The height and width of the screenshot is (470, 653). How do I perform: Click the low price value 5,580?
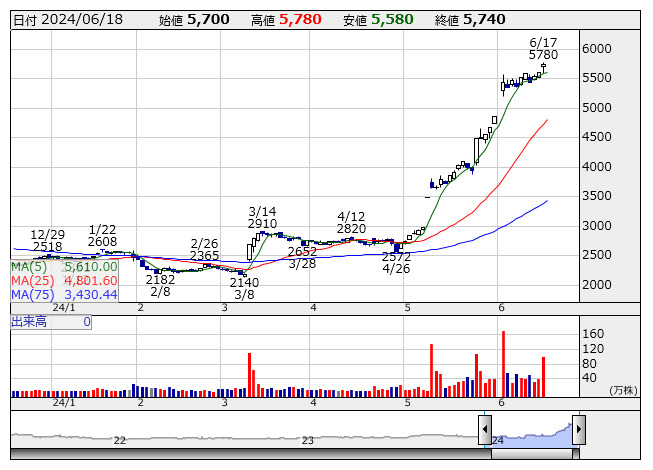pos(392,20)
